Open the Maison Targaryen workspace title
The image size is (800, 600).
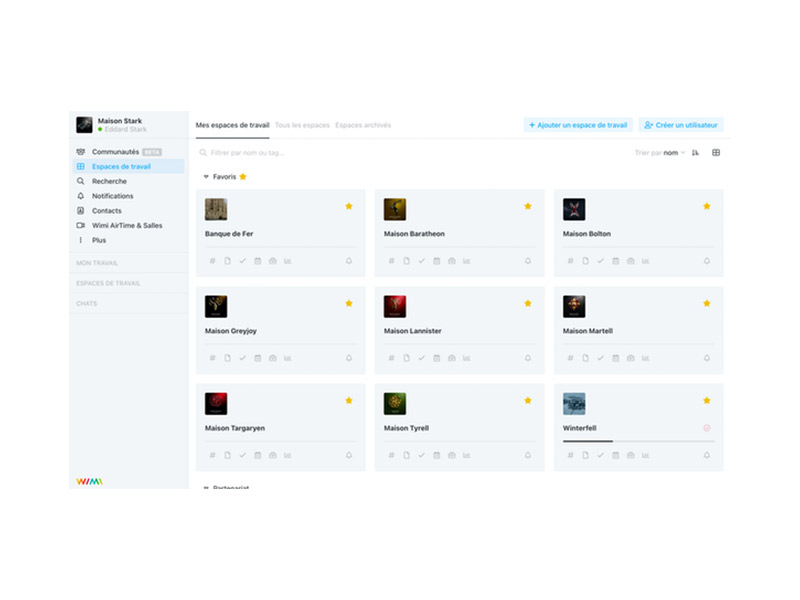235,428
